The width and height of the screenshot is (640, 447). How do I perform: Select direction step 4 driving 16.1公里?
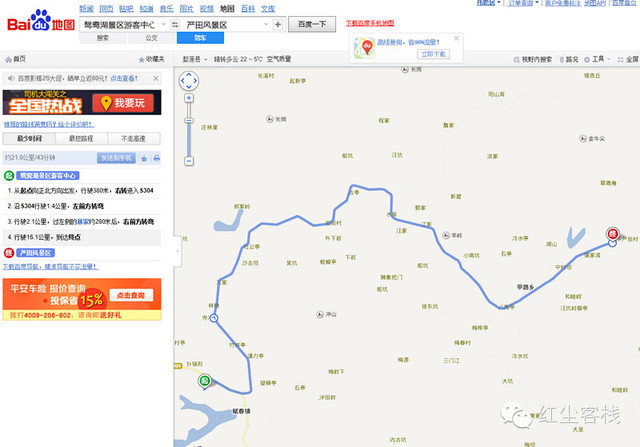[x=81, y=237]
